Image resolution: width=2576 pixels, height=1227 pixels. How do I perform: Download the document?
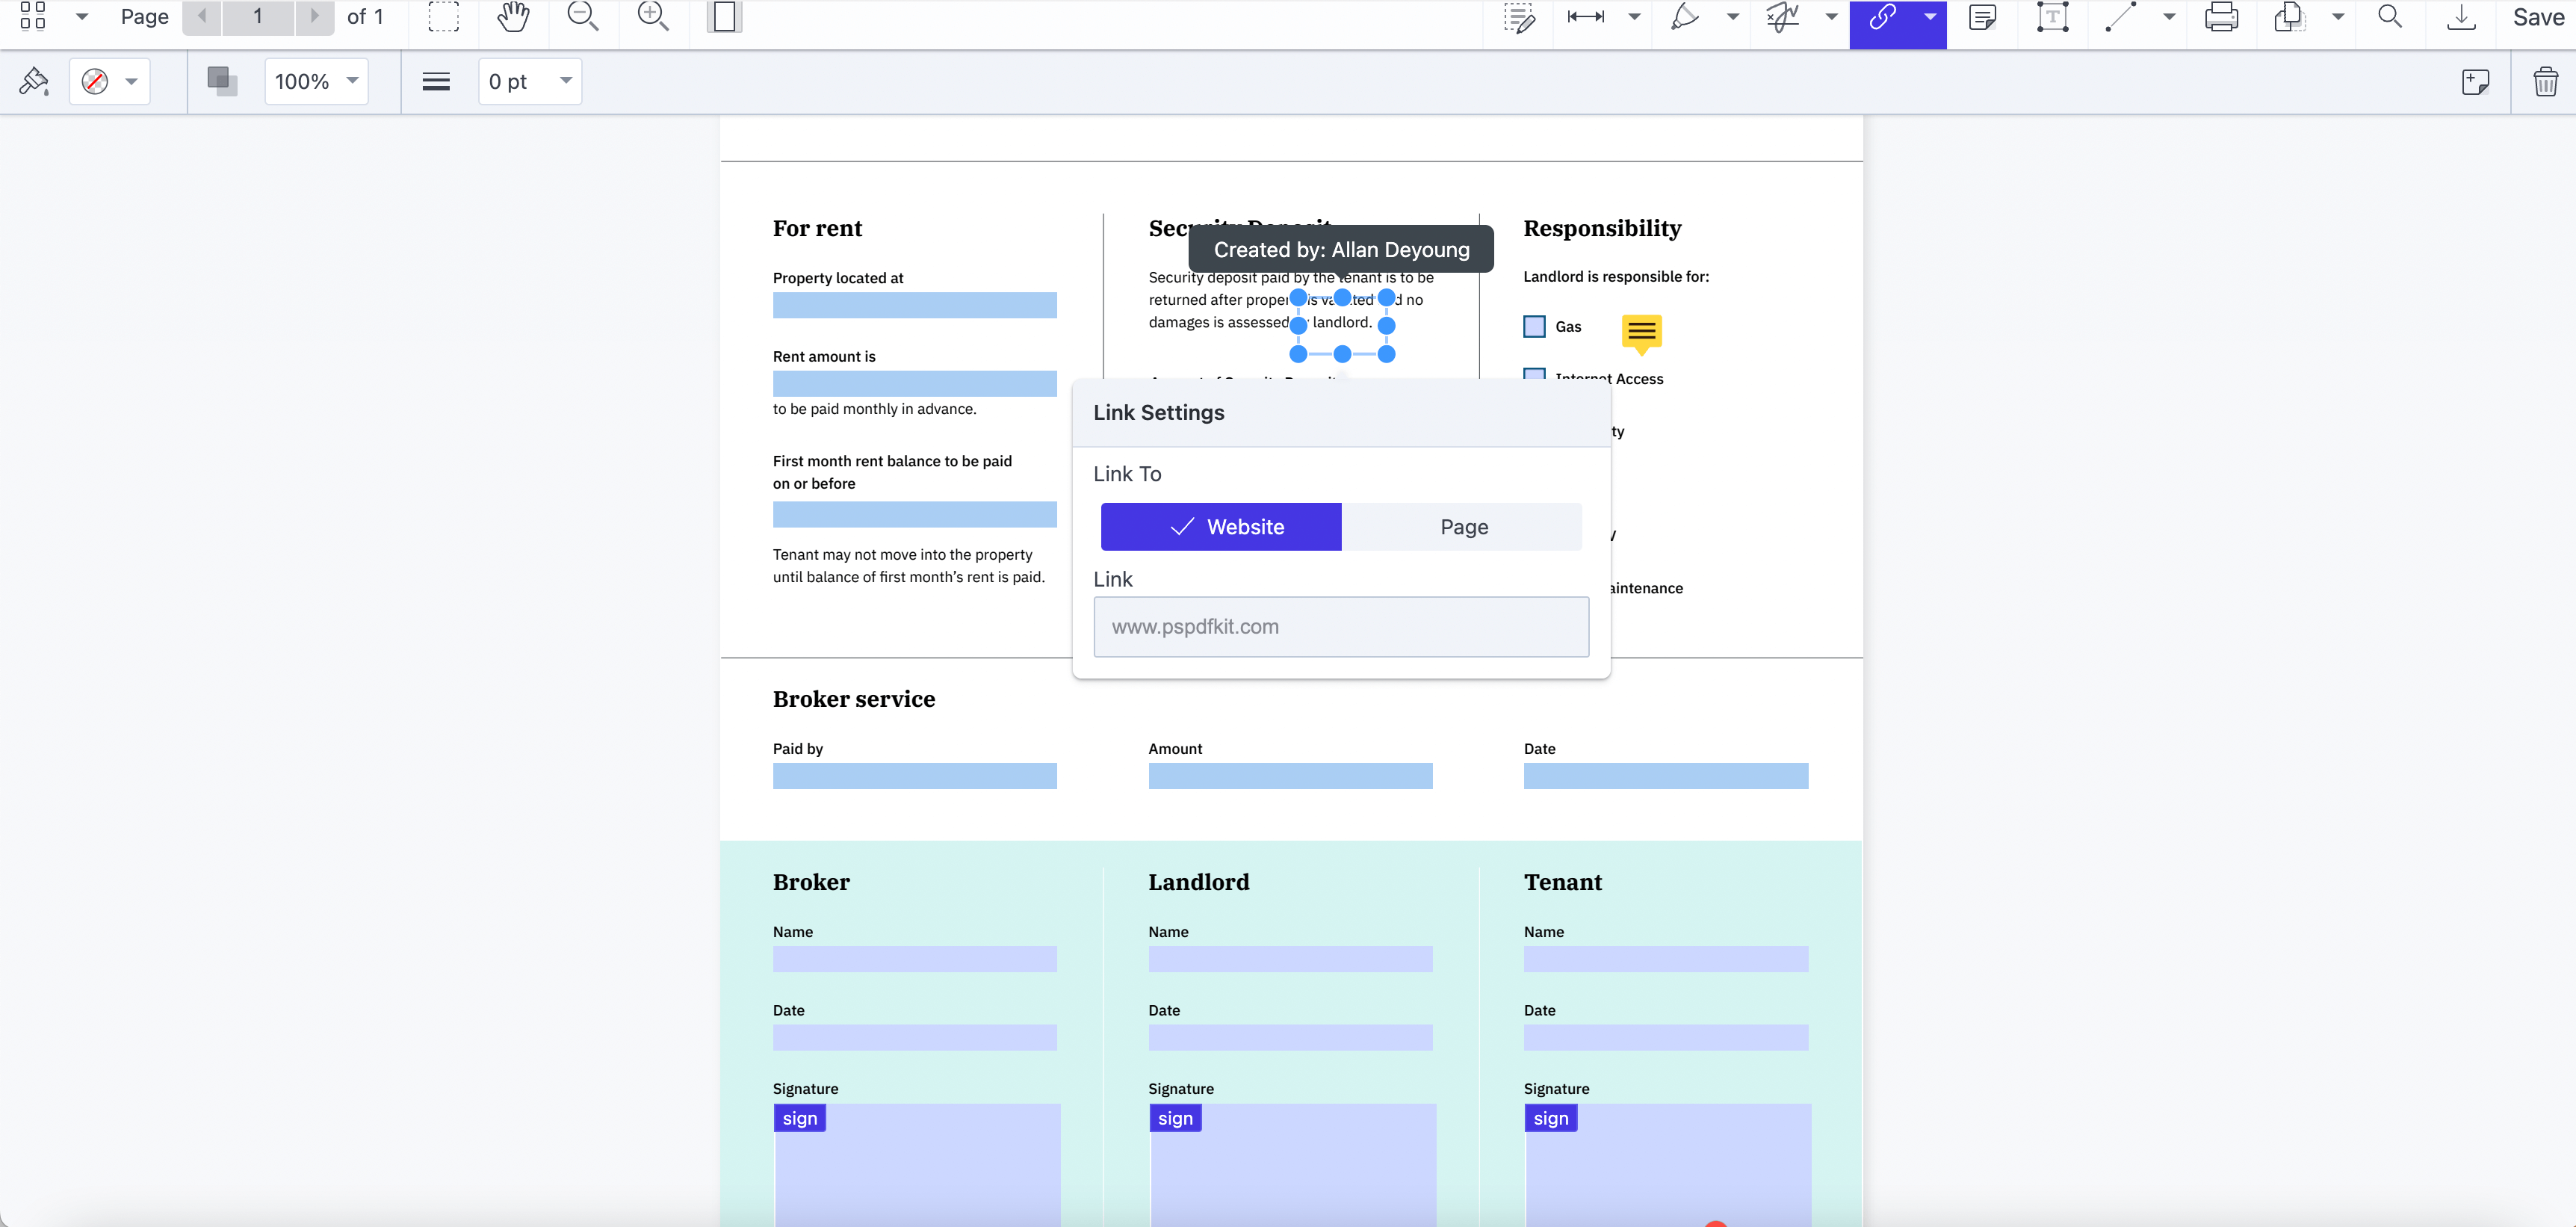coord(2461,17)
